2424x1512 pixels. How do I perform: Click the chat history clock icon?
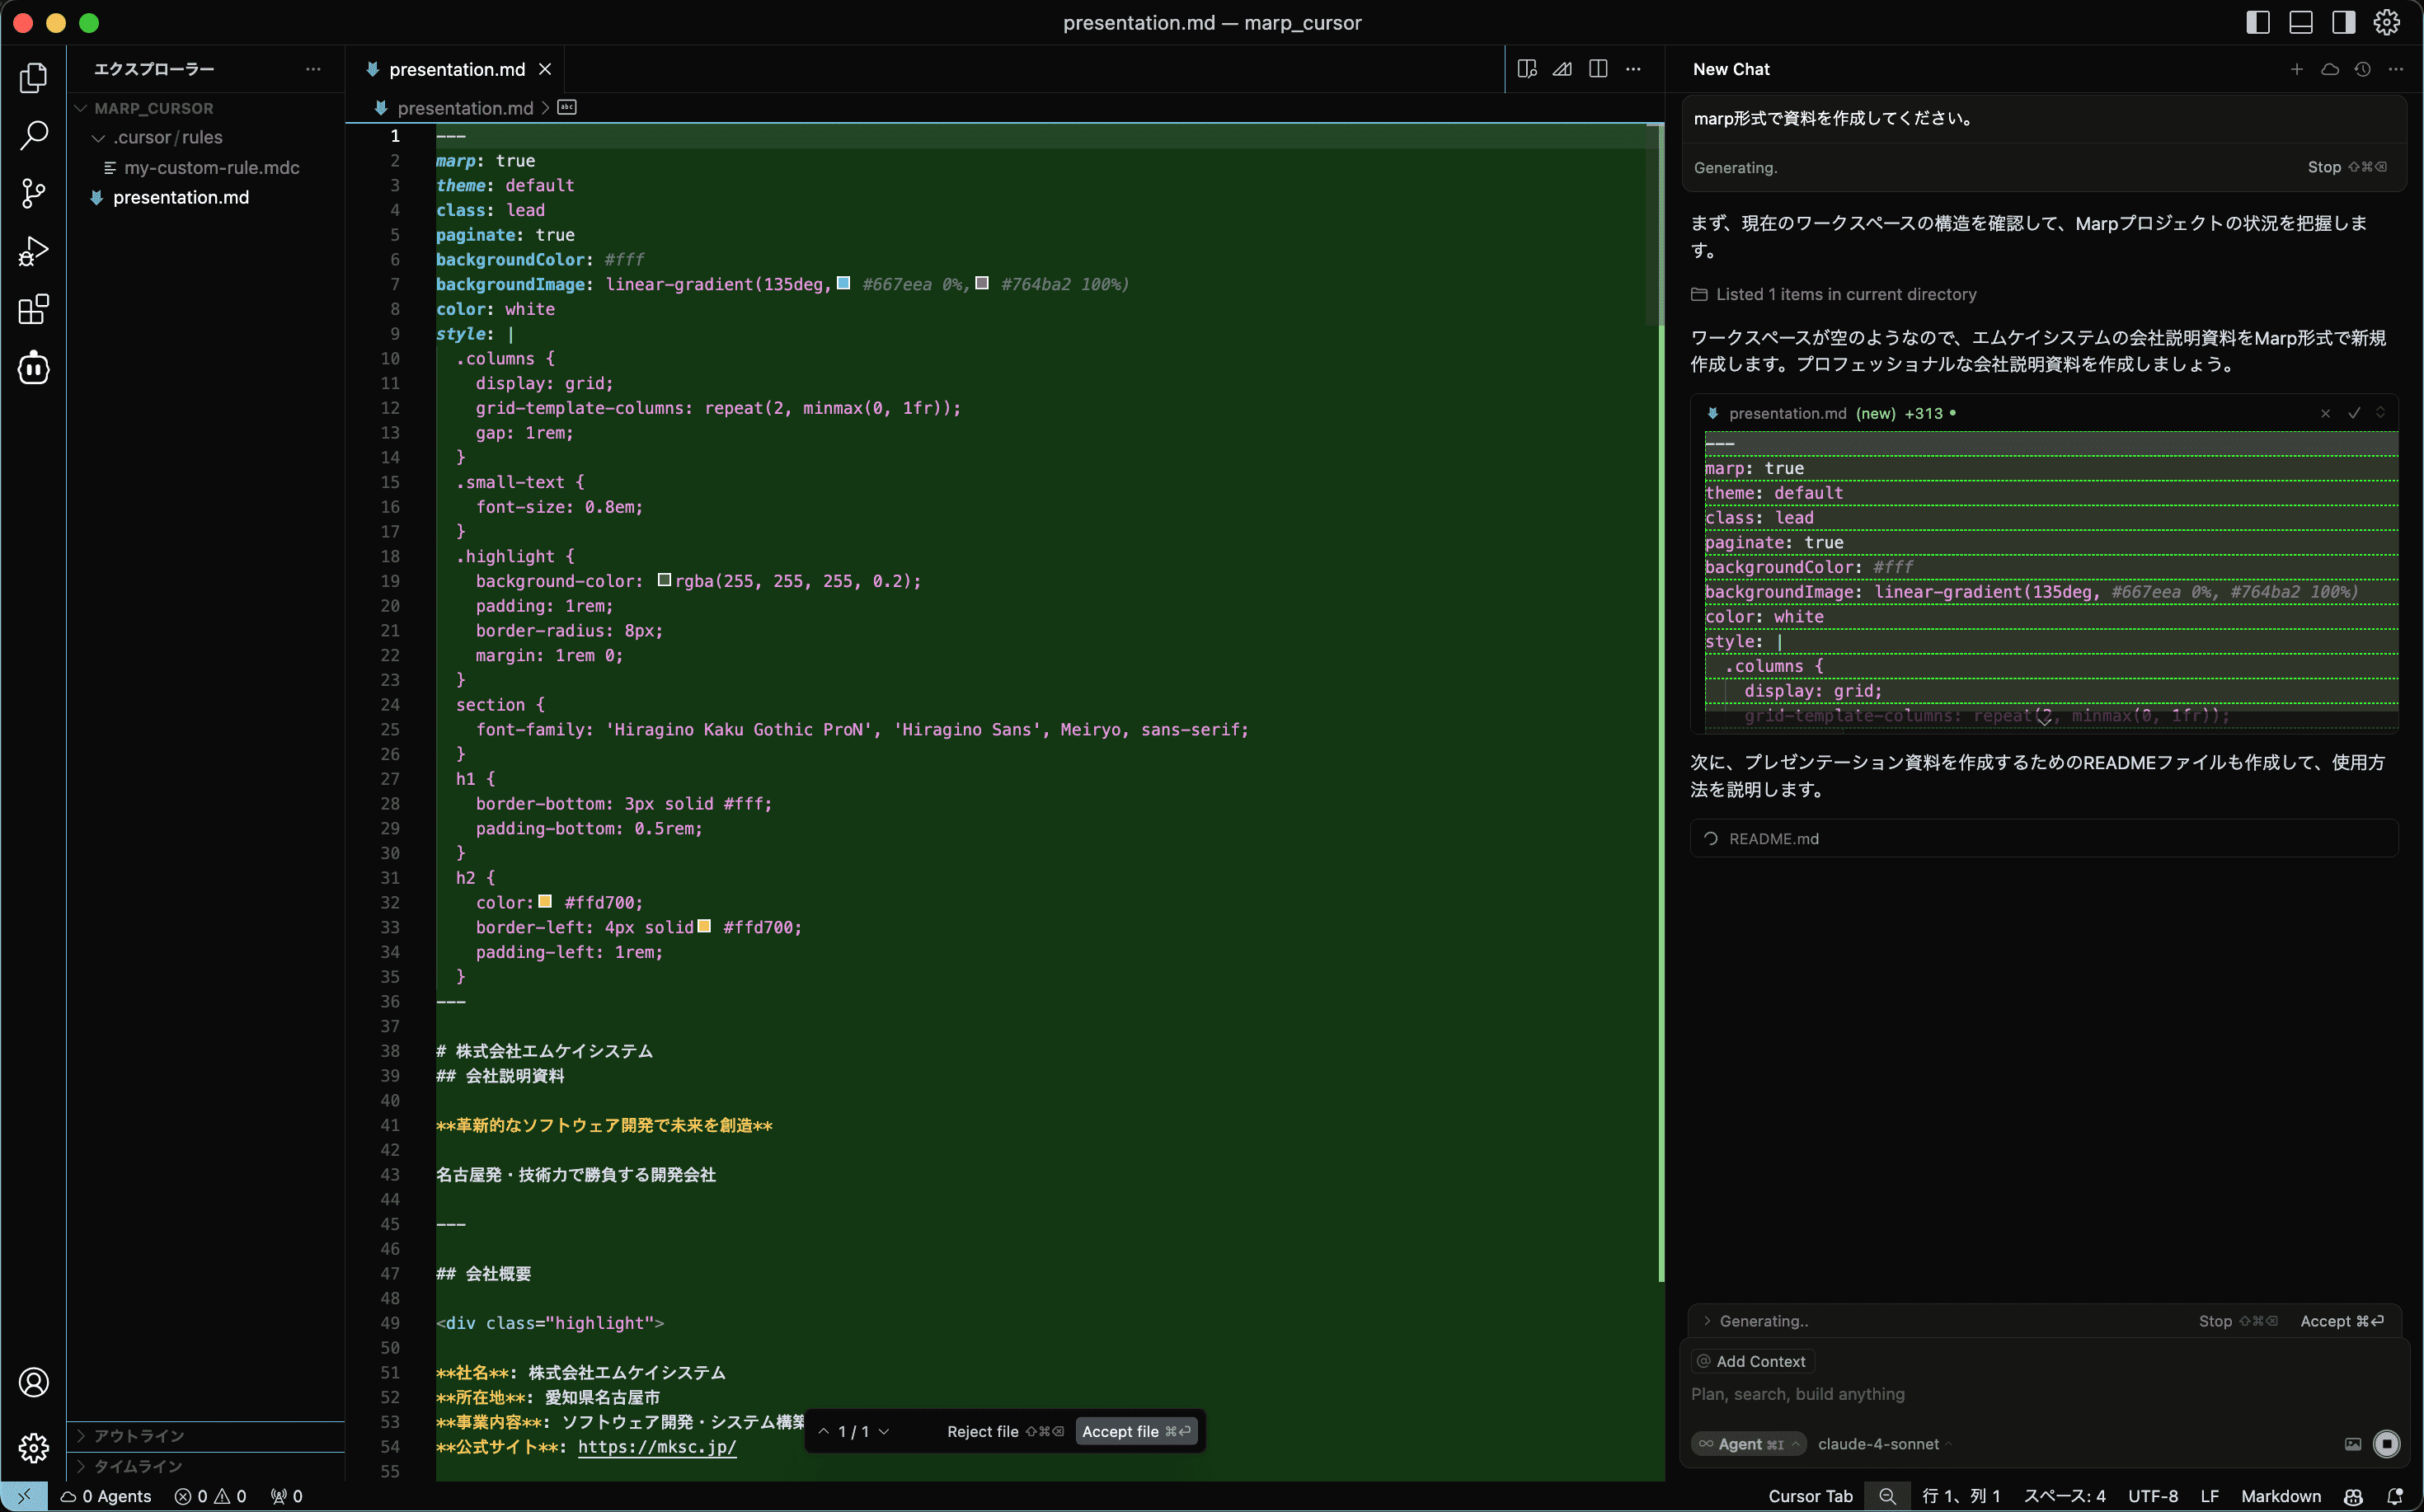[x=2362, y=69]
